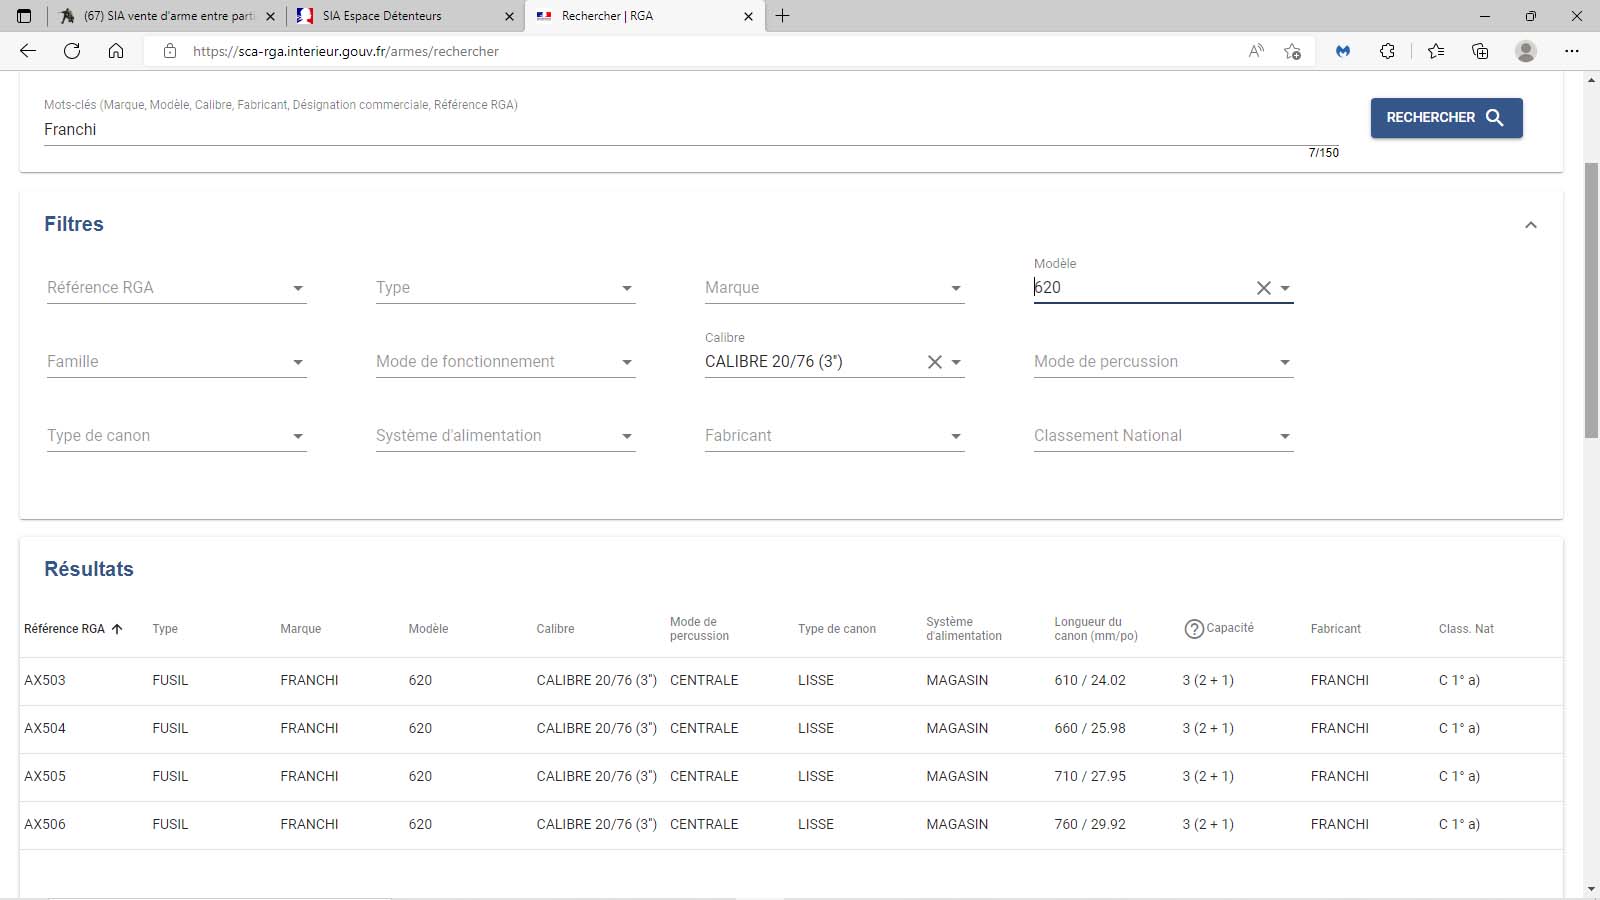Click the Mots-clés field containing Franchi
Screen dimensions: 1600x900
[x=691, y=130]
